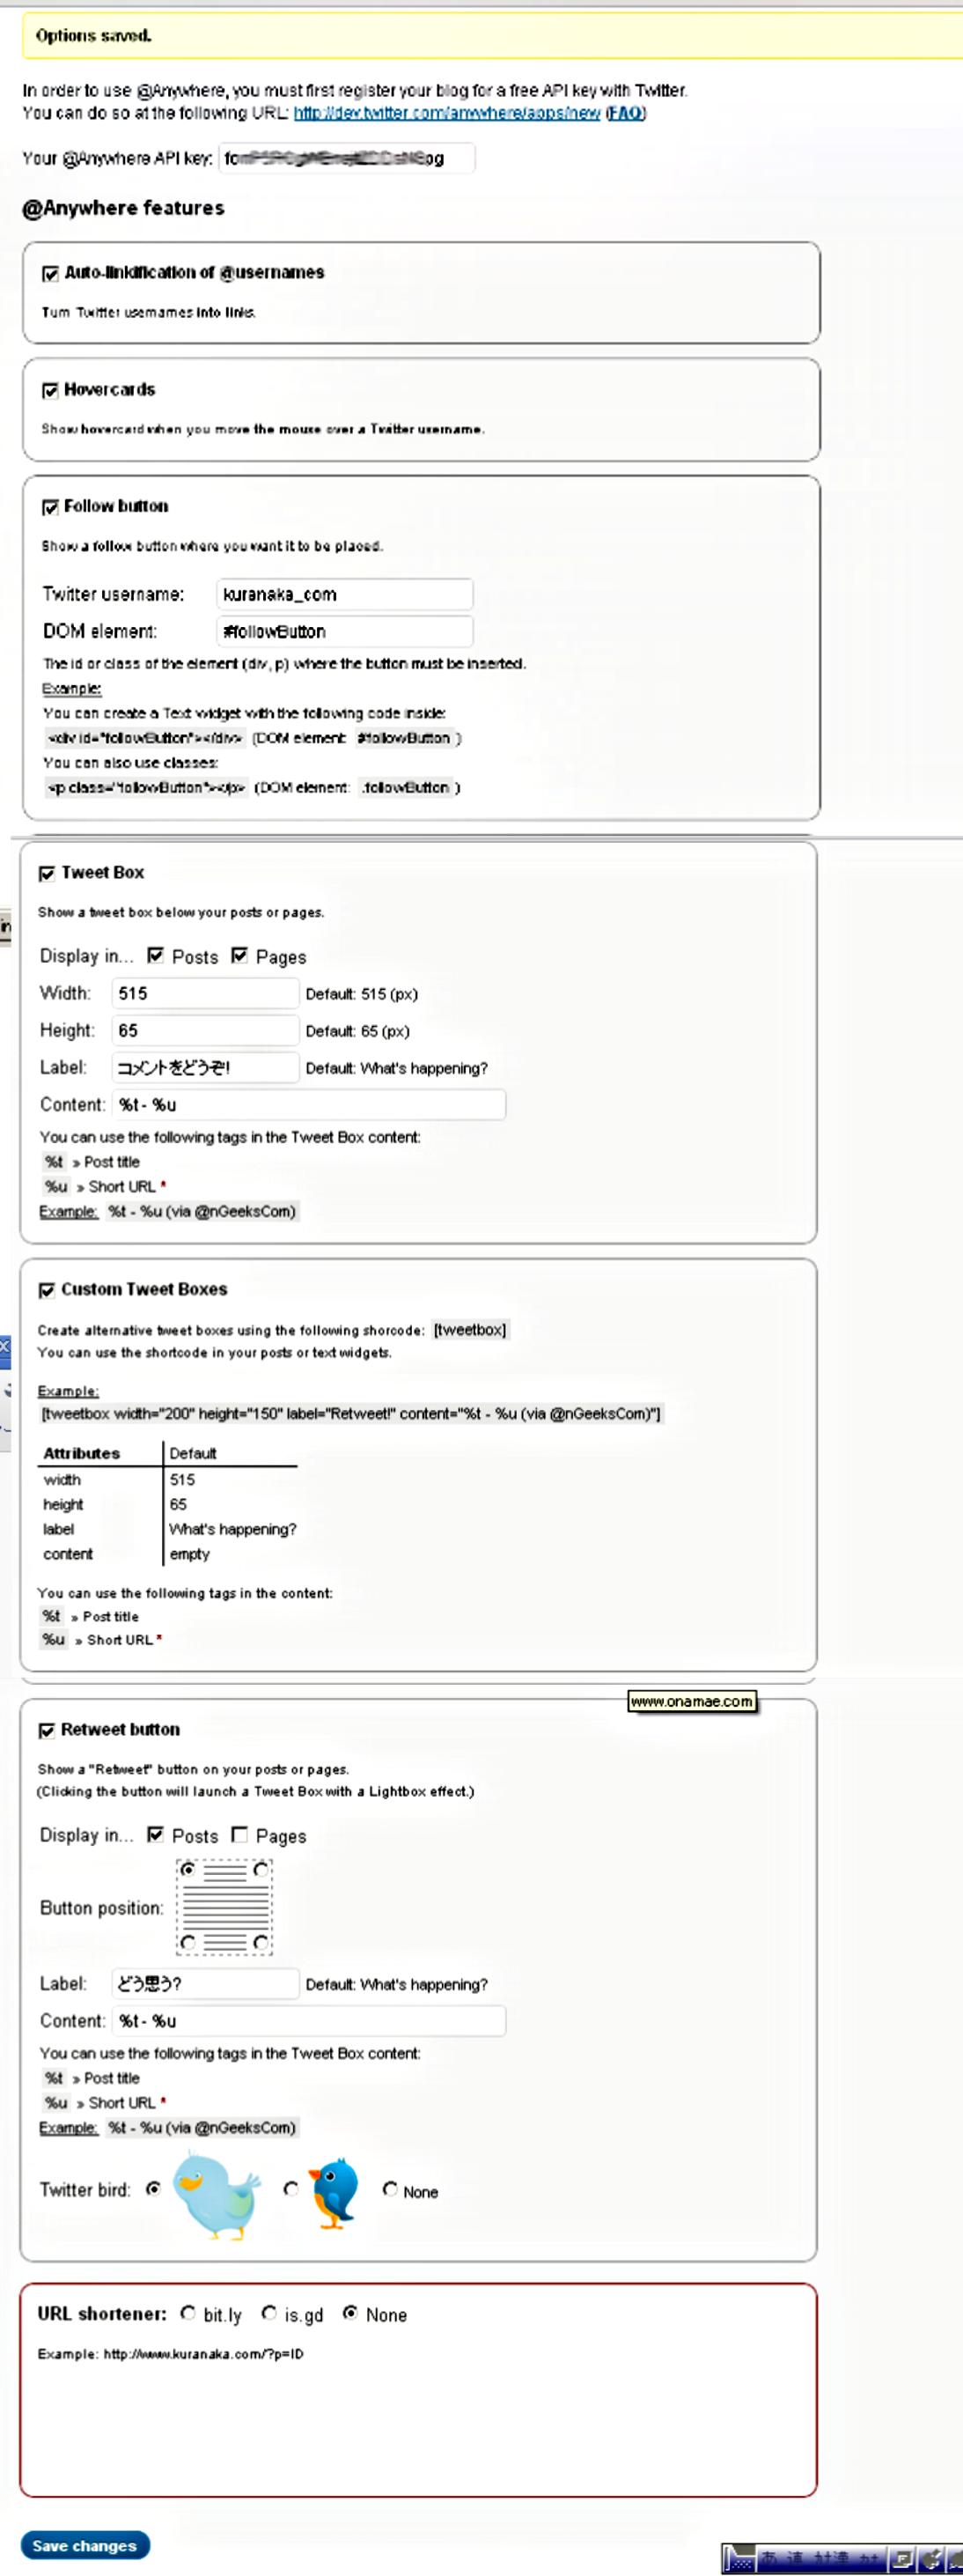This screenshot has width=963, height=2576.
Task: Click the IME pad icon in language bar
Action: tap(902, 2559)
